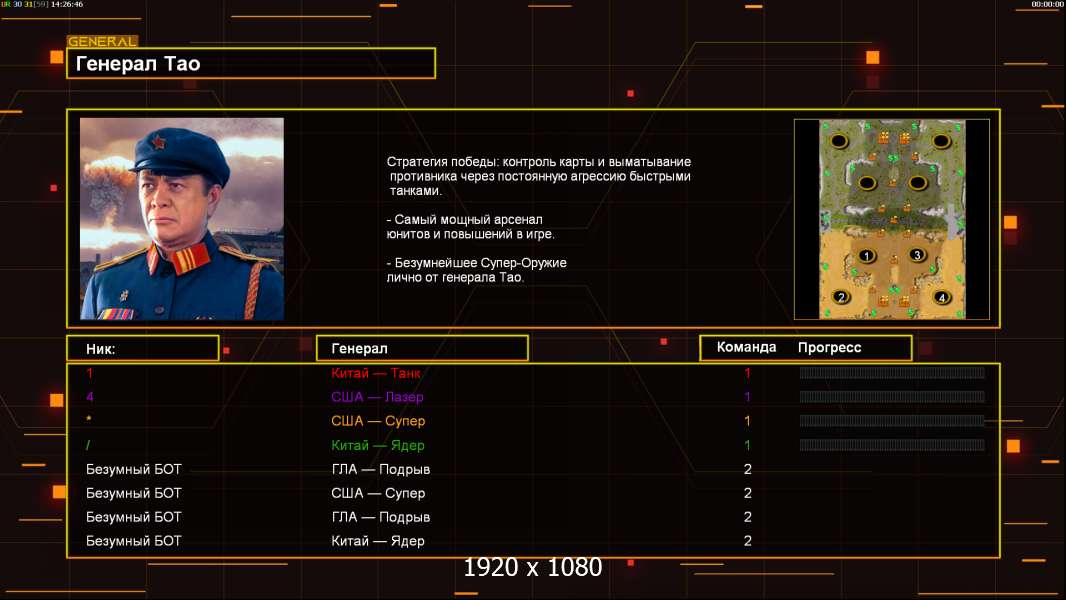Screen dimensions: 1066x600
Task: Select green player row nick '/'
Action: pyautogui.click(x=88, y=445)
